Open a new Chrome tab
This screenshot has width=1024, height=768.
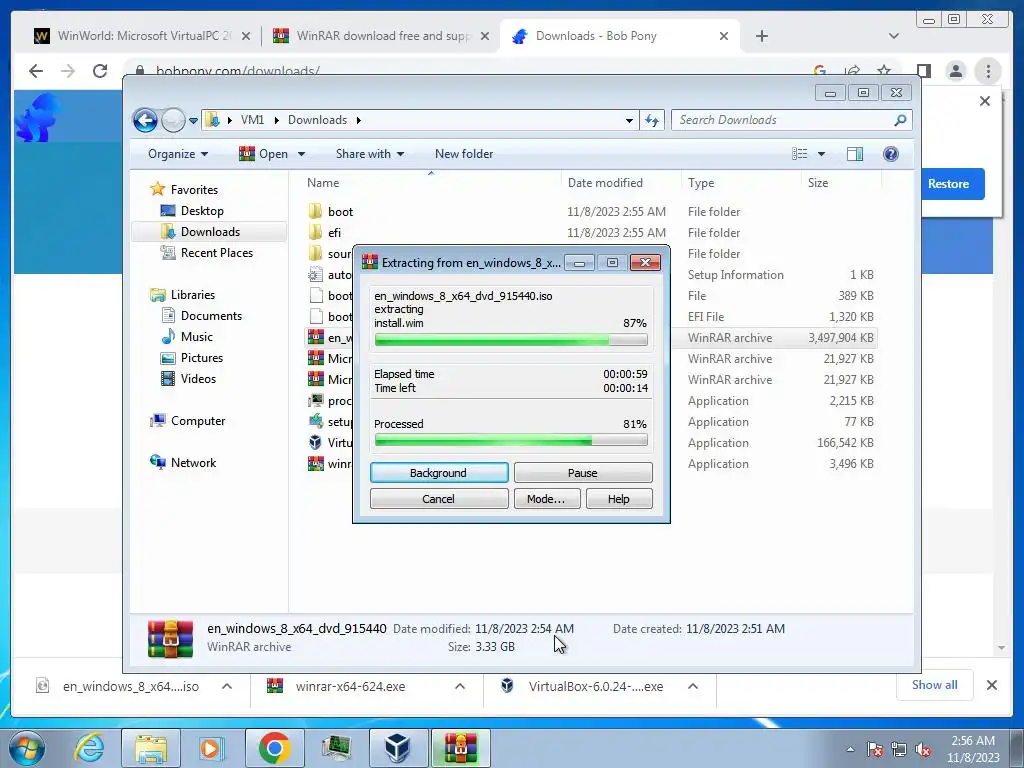click(x=761, y=36)
